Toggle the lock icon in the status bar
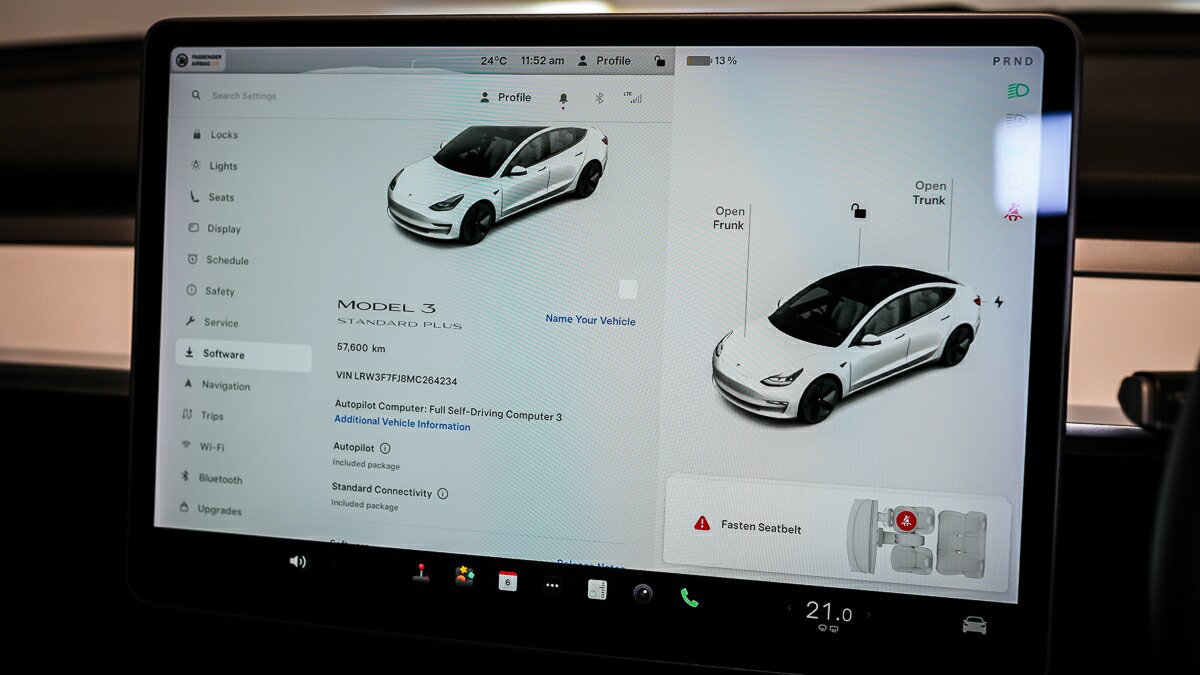The image size is (1200, 675). 659,61
